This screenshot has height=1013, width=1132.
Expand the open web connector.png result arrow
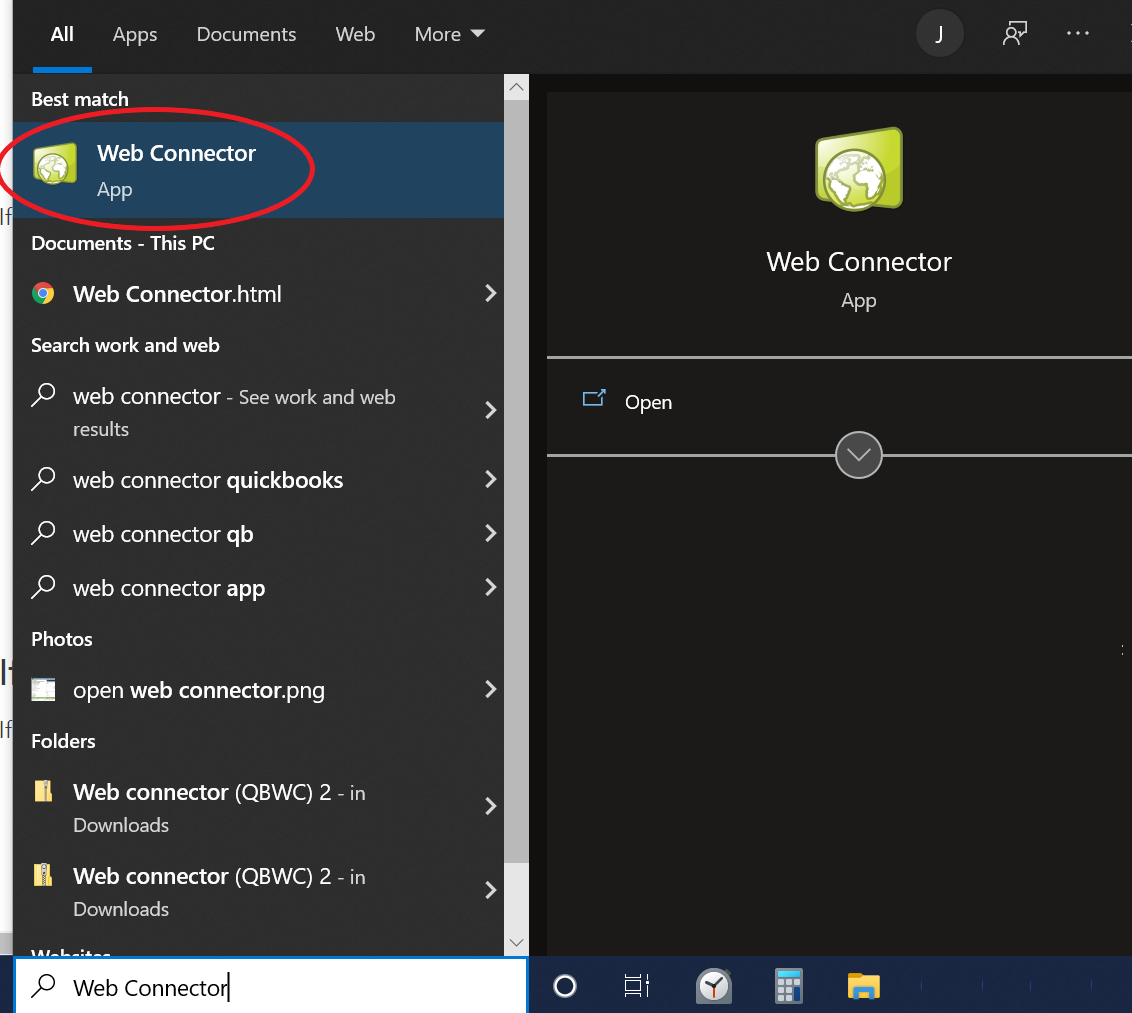point(490,690)
